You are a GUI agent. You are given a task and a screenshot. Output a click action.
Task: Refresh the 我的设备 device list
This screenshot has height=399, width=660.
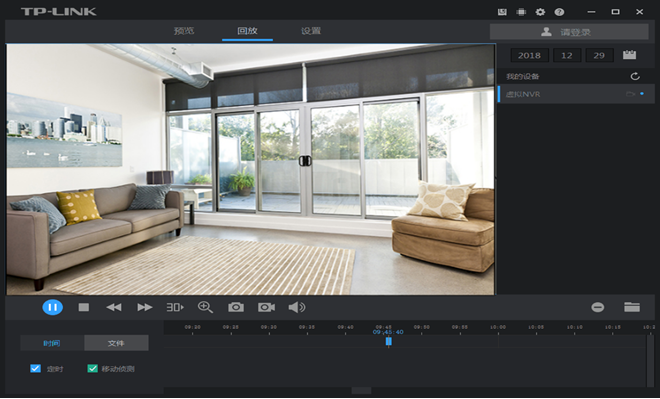point(635,76)
